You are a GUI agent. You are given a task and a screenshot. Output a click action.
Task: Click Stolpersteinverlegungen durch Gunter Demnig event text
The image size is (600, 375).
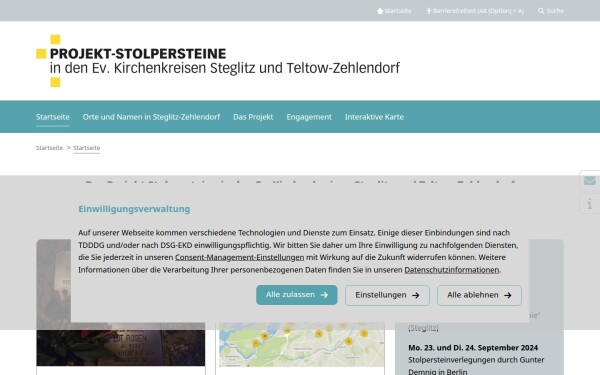(476, 365)
